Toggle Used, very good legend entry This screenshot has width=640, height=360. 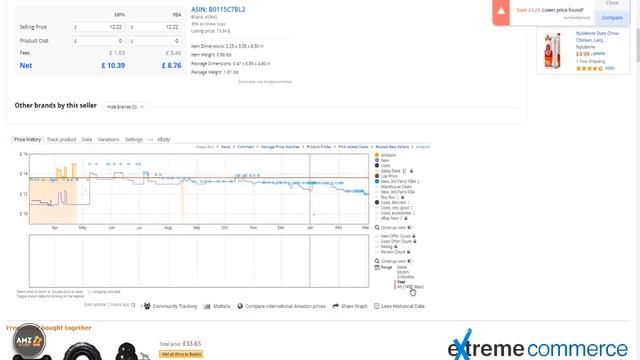click(x=396, y=208)
